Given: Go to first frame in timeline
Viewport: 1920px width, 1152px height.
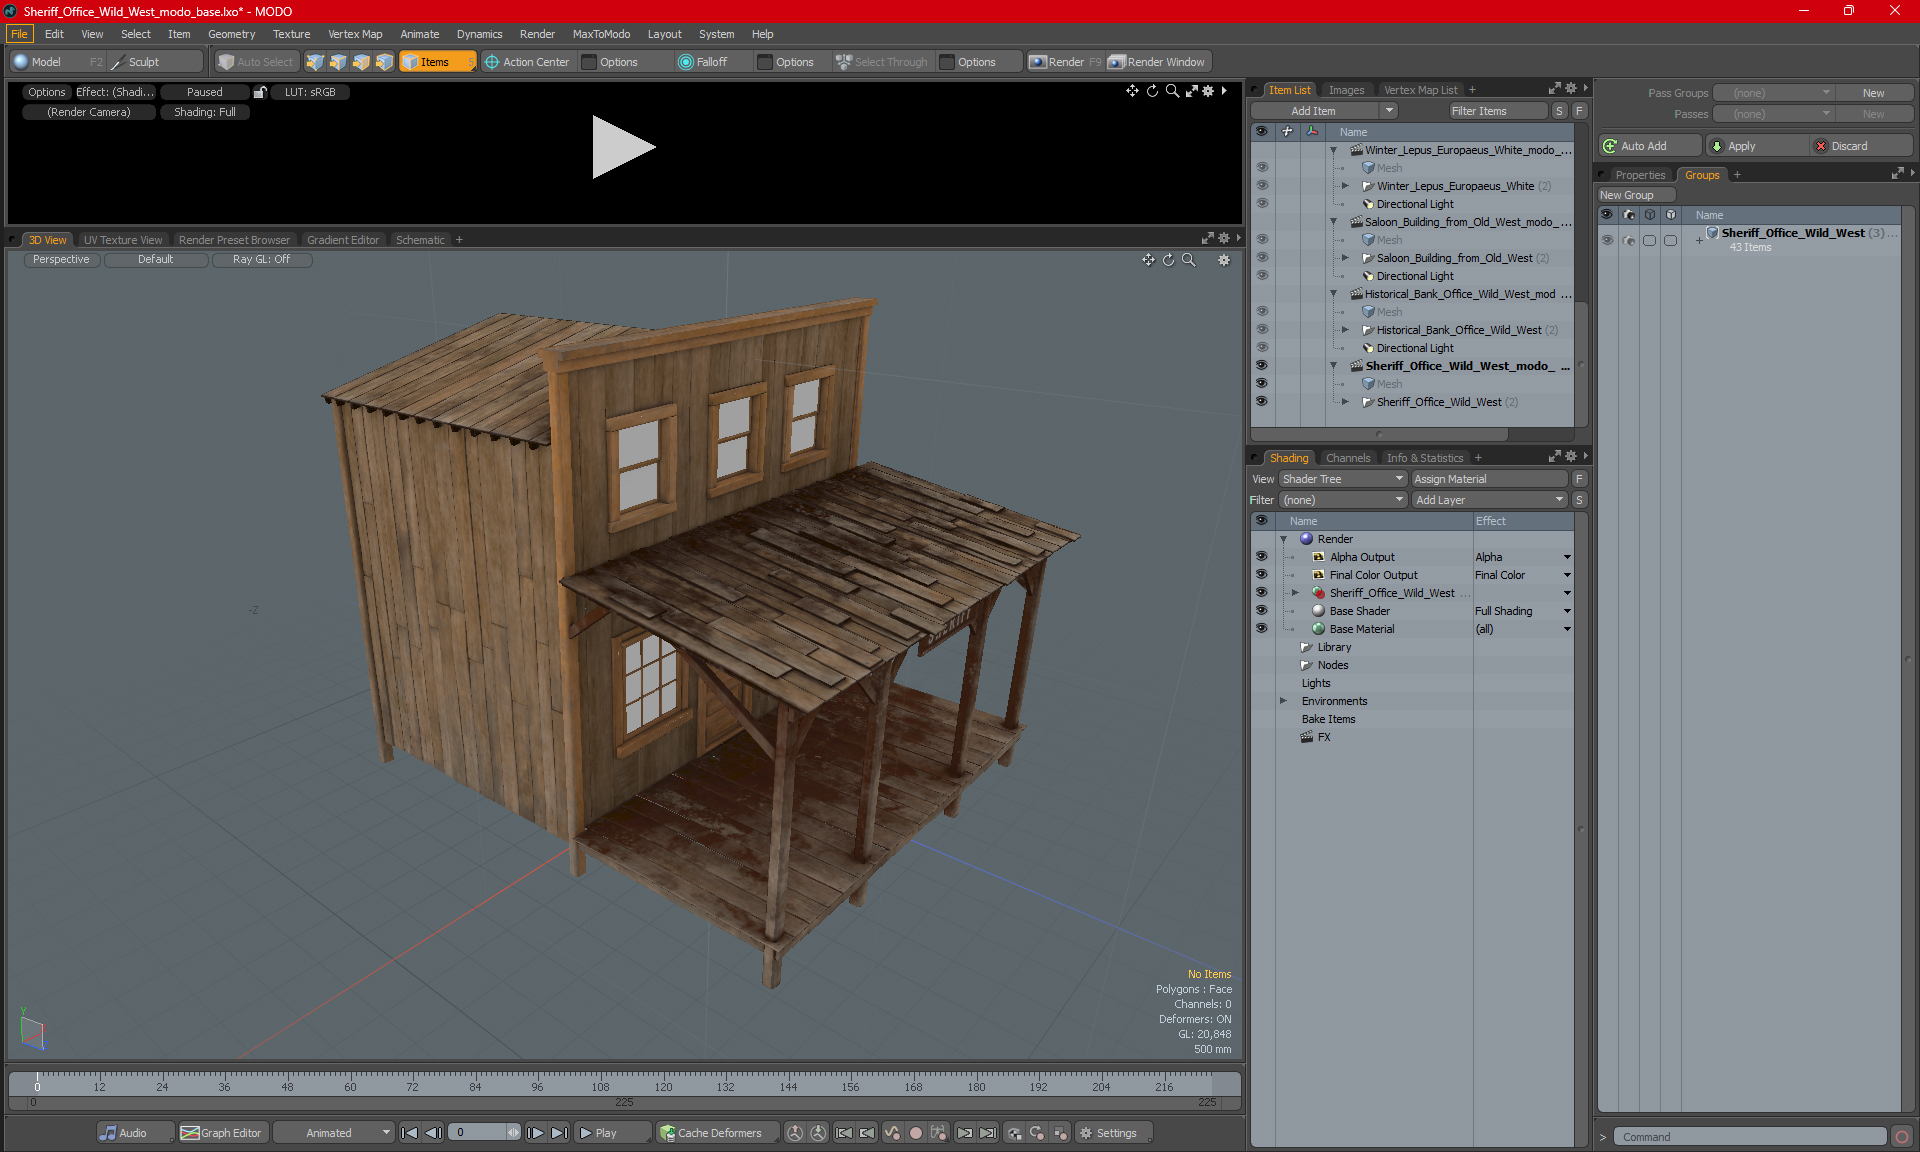Looking at the screenshot, I should [x=409, y=1133].
